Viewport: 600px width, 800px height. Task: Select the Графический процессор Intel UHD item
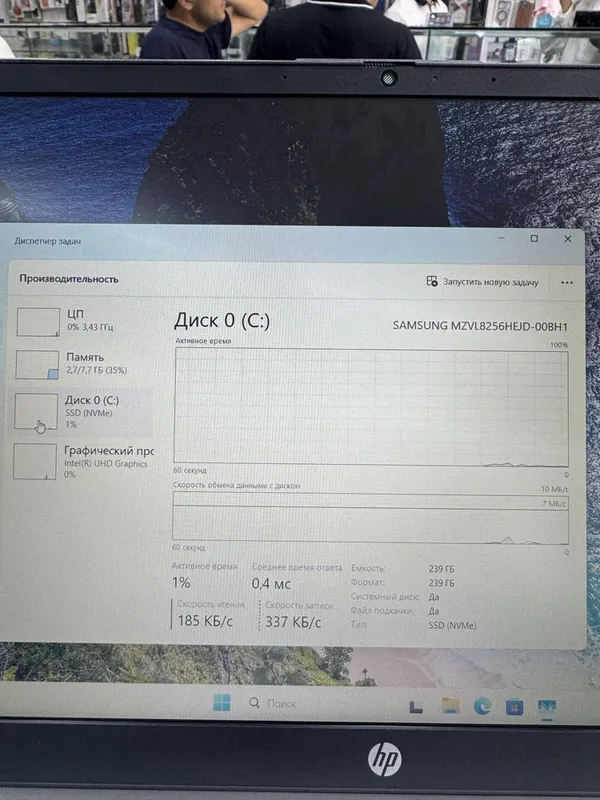pyautogui.click(x=82, y=462)
